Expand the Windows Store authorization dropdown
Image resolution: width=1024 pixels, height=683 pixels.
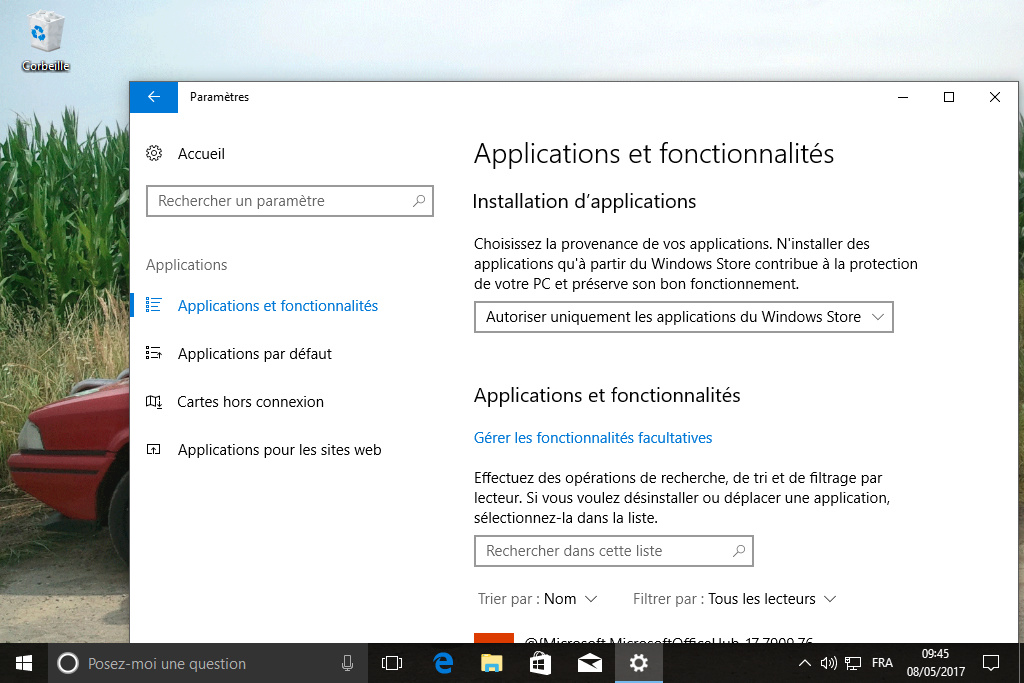(x=683, y=317)
